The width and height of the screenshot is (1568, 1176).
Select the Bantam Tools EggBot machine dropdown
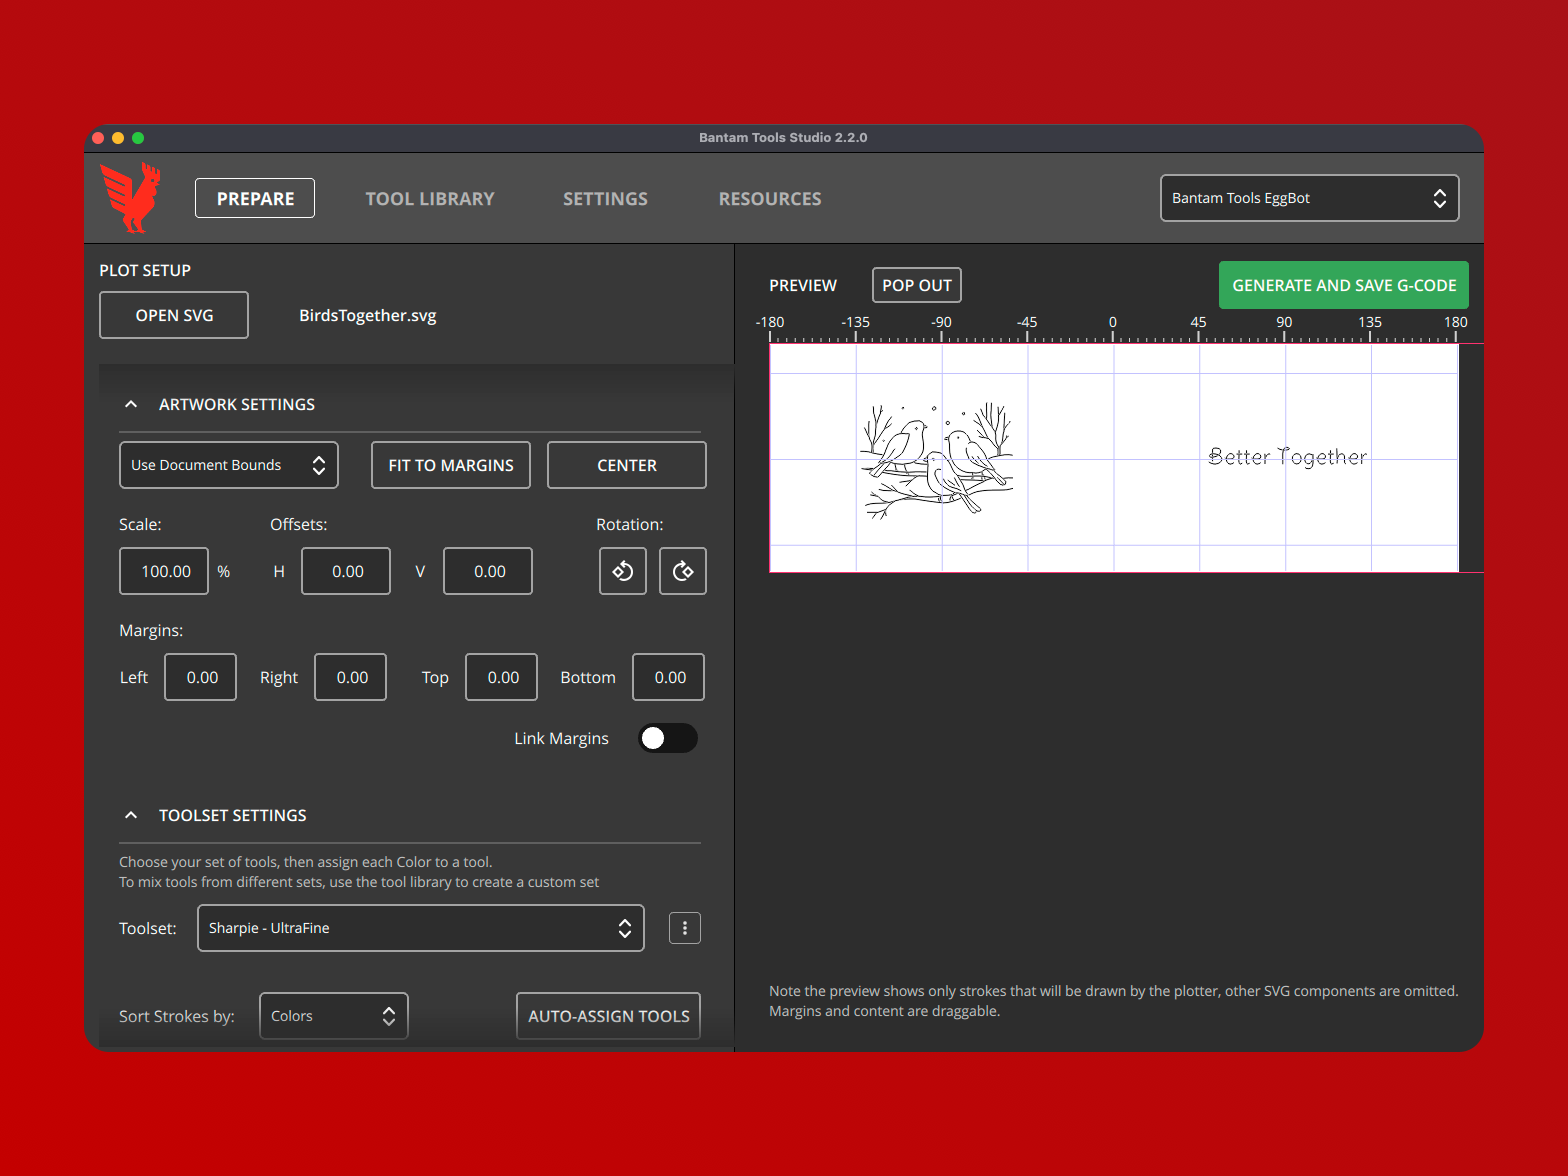(1308, 198)
